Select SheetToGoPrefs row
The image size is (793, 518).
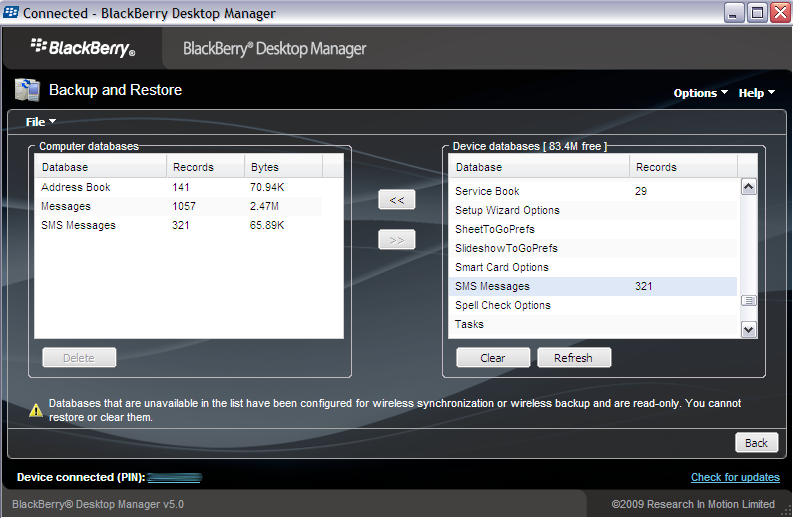pos(593,229)
